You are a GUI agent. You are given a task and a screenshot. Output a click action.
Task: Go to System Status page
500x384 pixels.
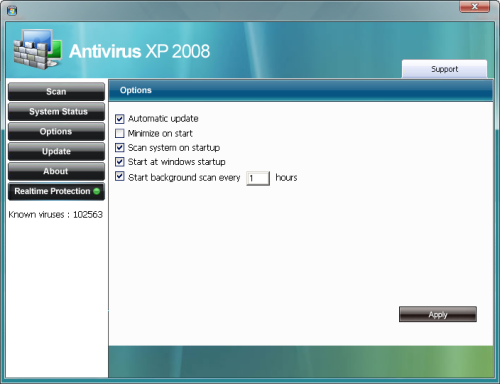[56, 112]
